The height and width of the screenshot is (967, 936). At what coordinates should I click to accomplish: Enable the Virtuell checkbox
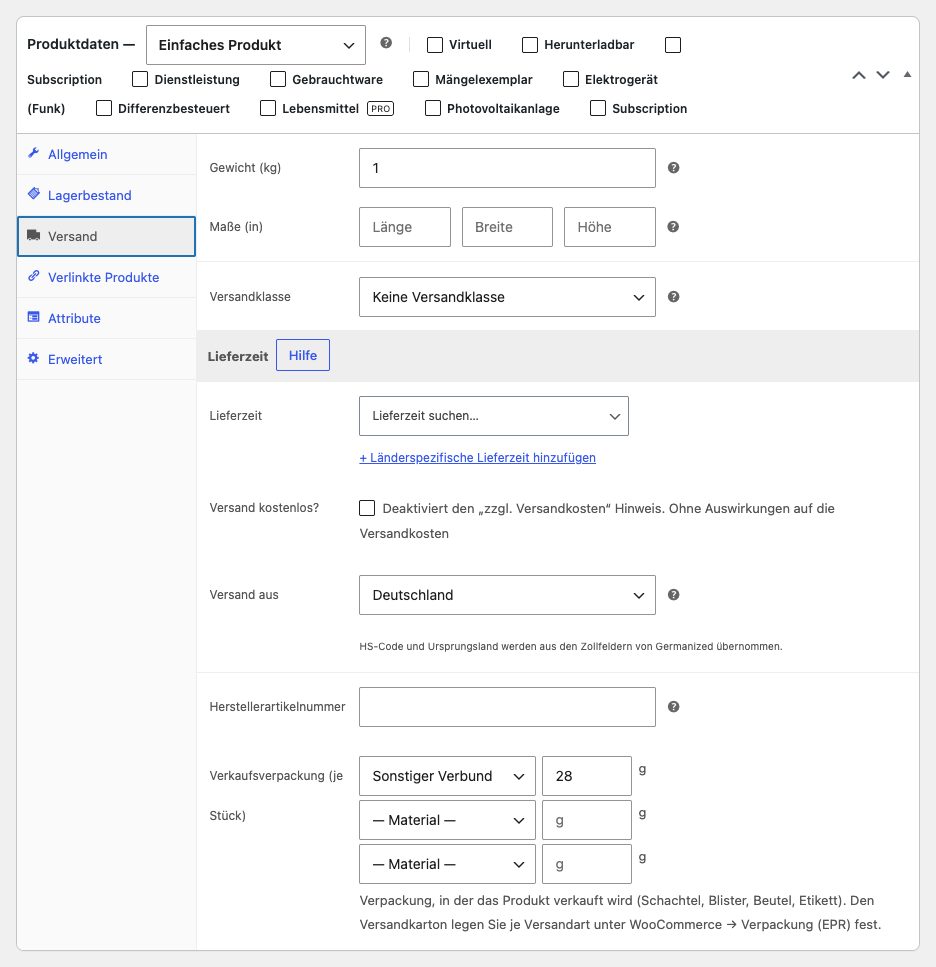tap(435, 45)
